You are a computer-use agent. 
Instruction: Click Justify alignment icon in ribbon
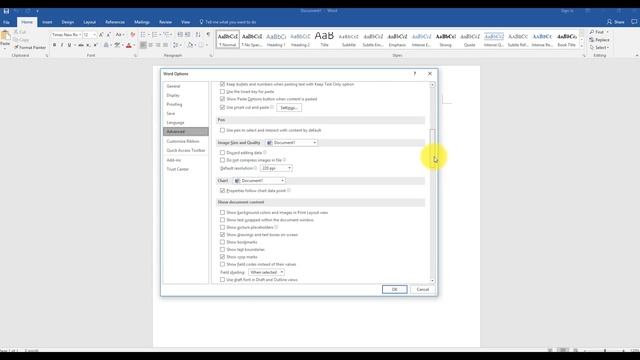click(x=165, y=45)
